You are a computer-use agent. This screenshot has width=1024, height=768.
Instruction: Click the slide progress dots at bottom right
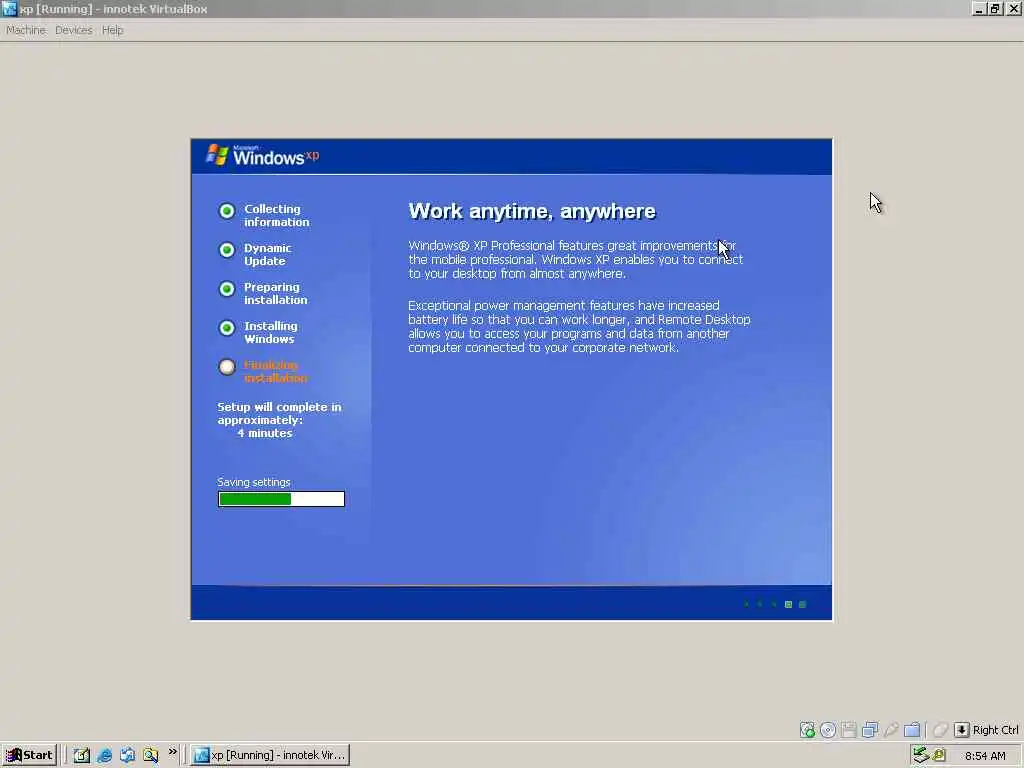[x=775, y=604]
